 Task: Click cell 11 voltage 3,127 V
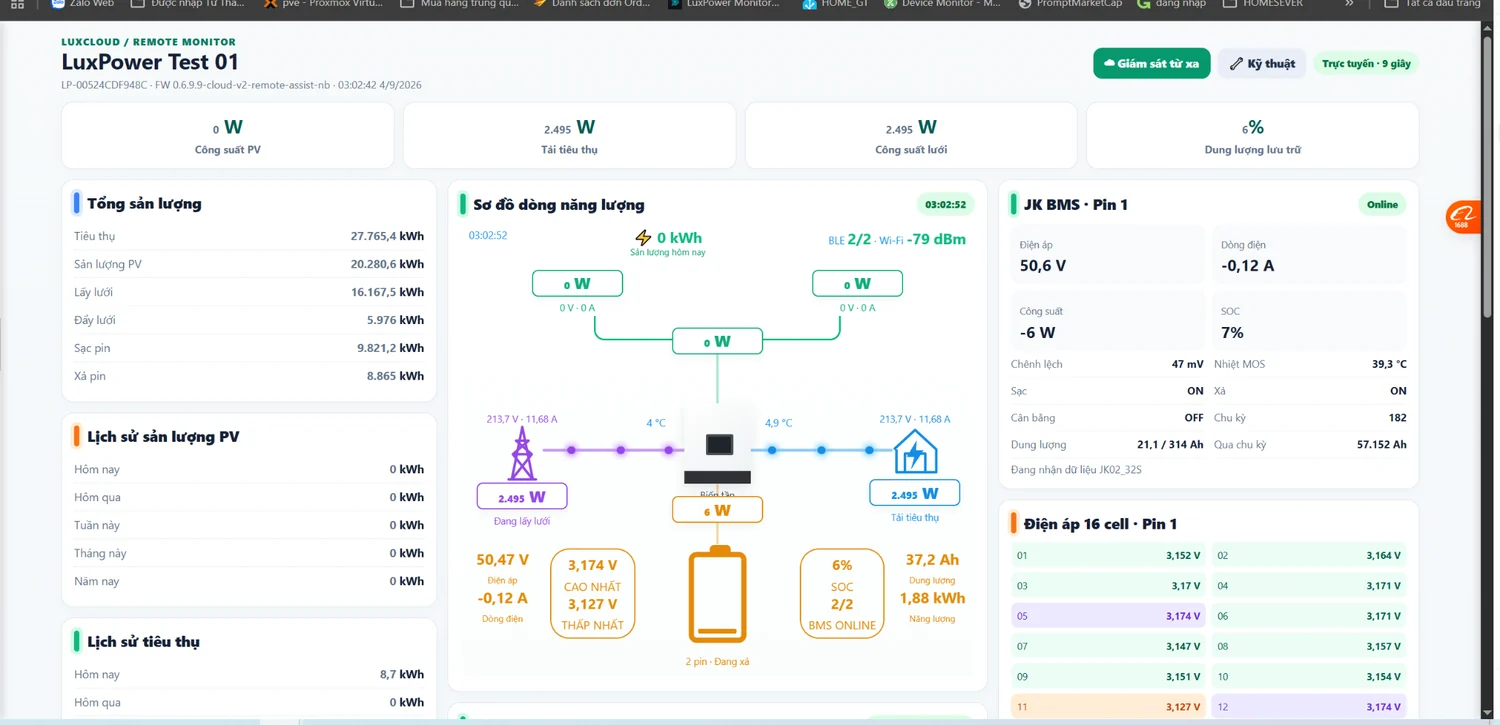(x=1108, y=707)
